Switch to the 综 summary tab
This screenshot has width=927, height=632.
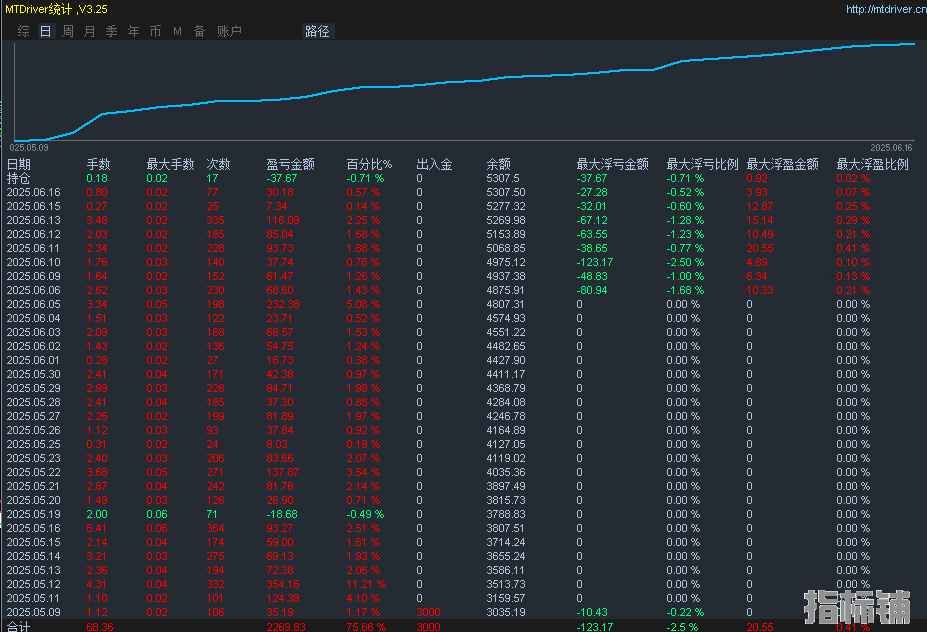click(x=24, y=31)
